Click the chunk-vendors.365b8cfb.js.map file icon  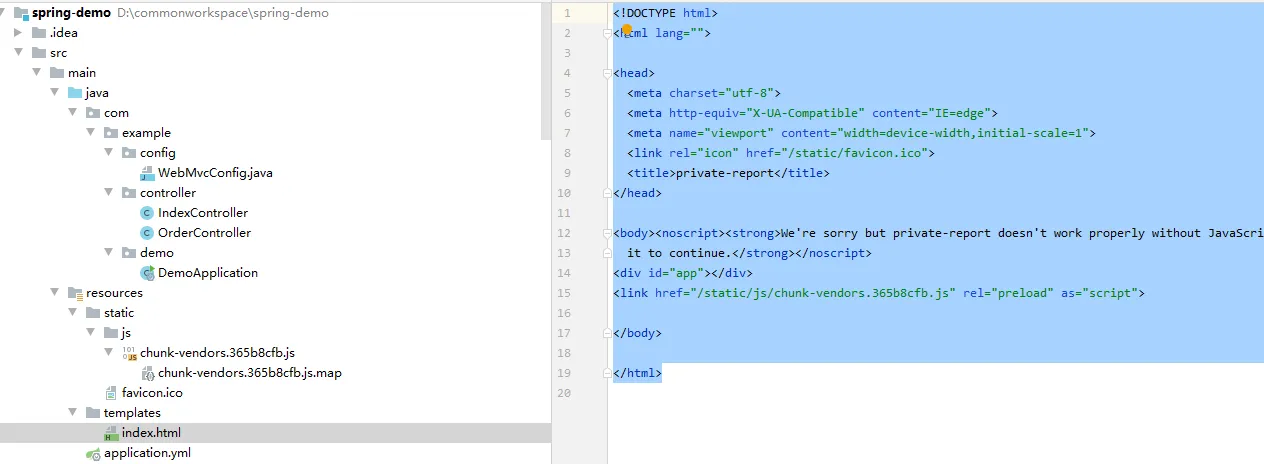tap(148, 373)
